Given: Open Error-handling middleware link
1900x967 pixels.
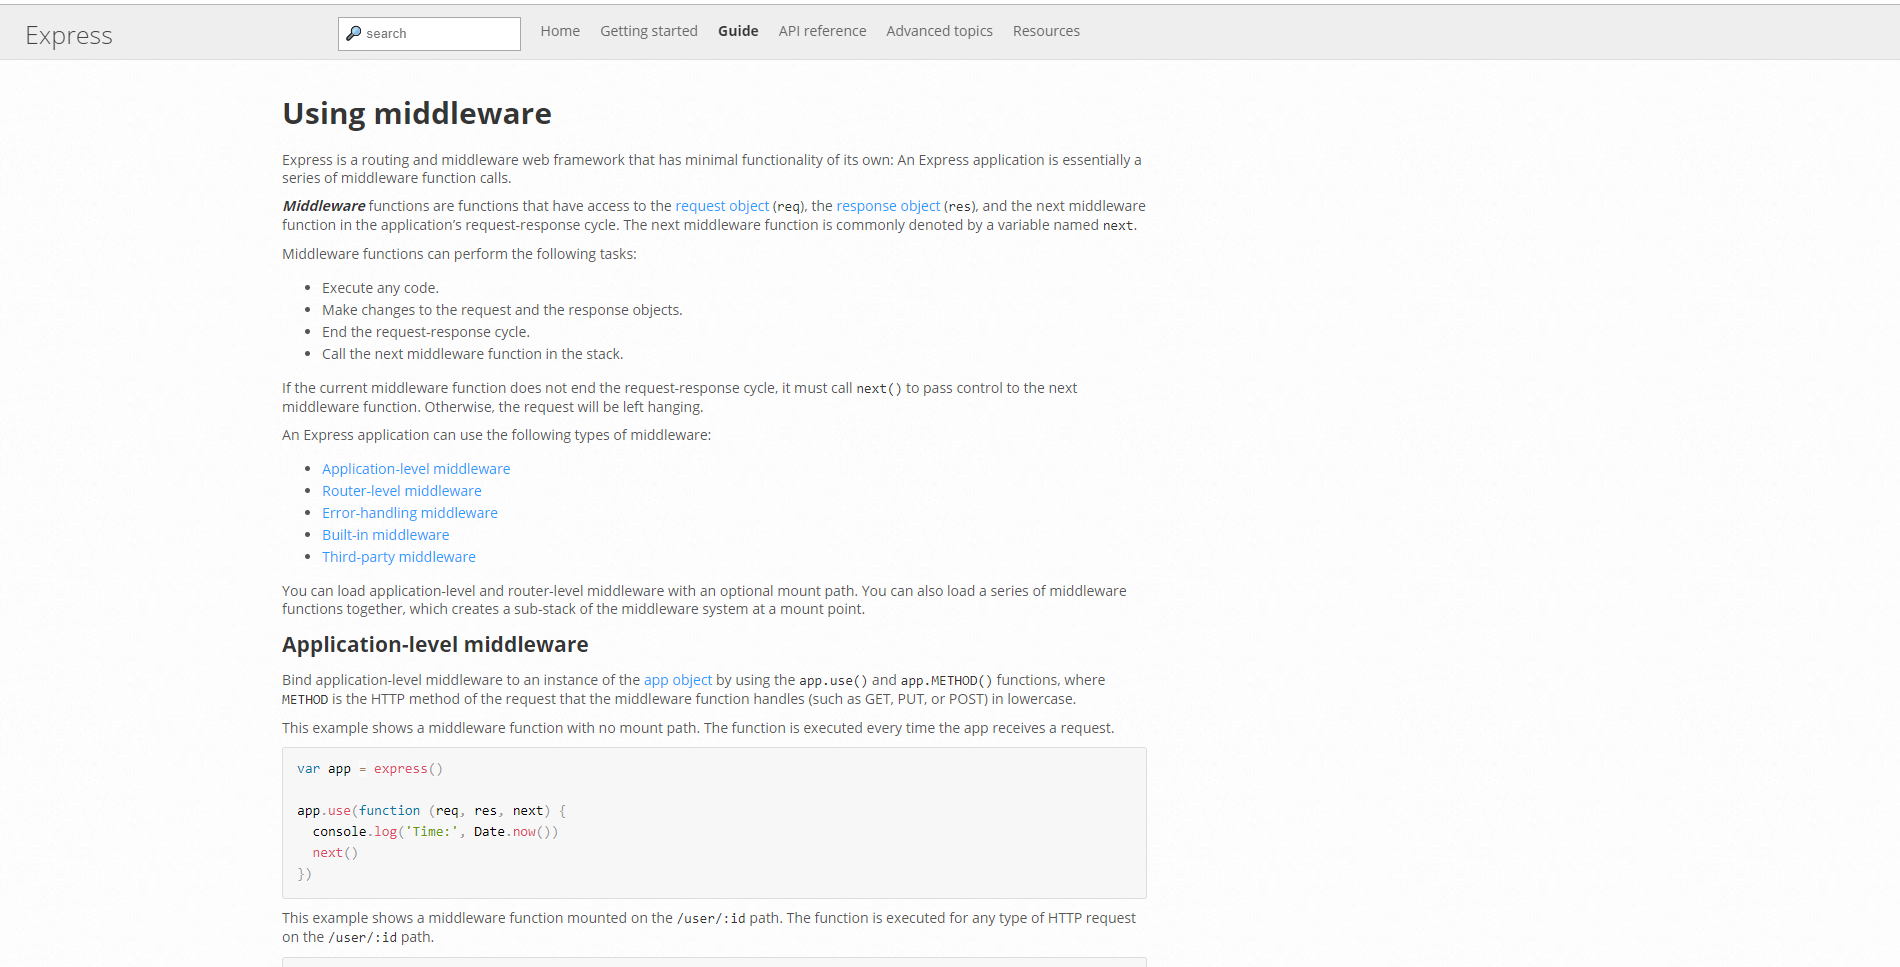Looking at the screenshot, I should pyautogui.click(x=410, y=513).
